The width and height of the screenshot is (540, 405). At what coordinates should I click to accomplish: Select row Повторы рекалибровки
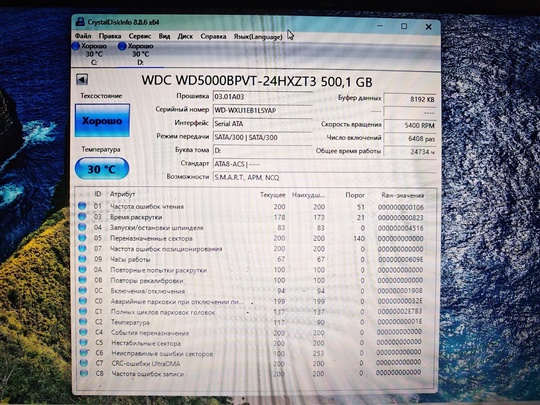pos(256,280)
